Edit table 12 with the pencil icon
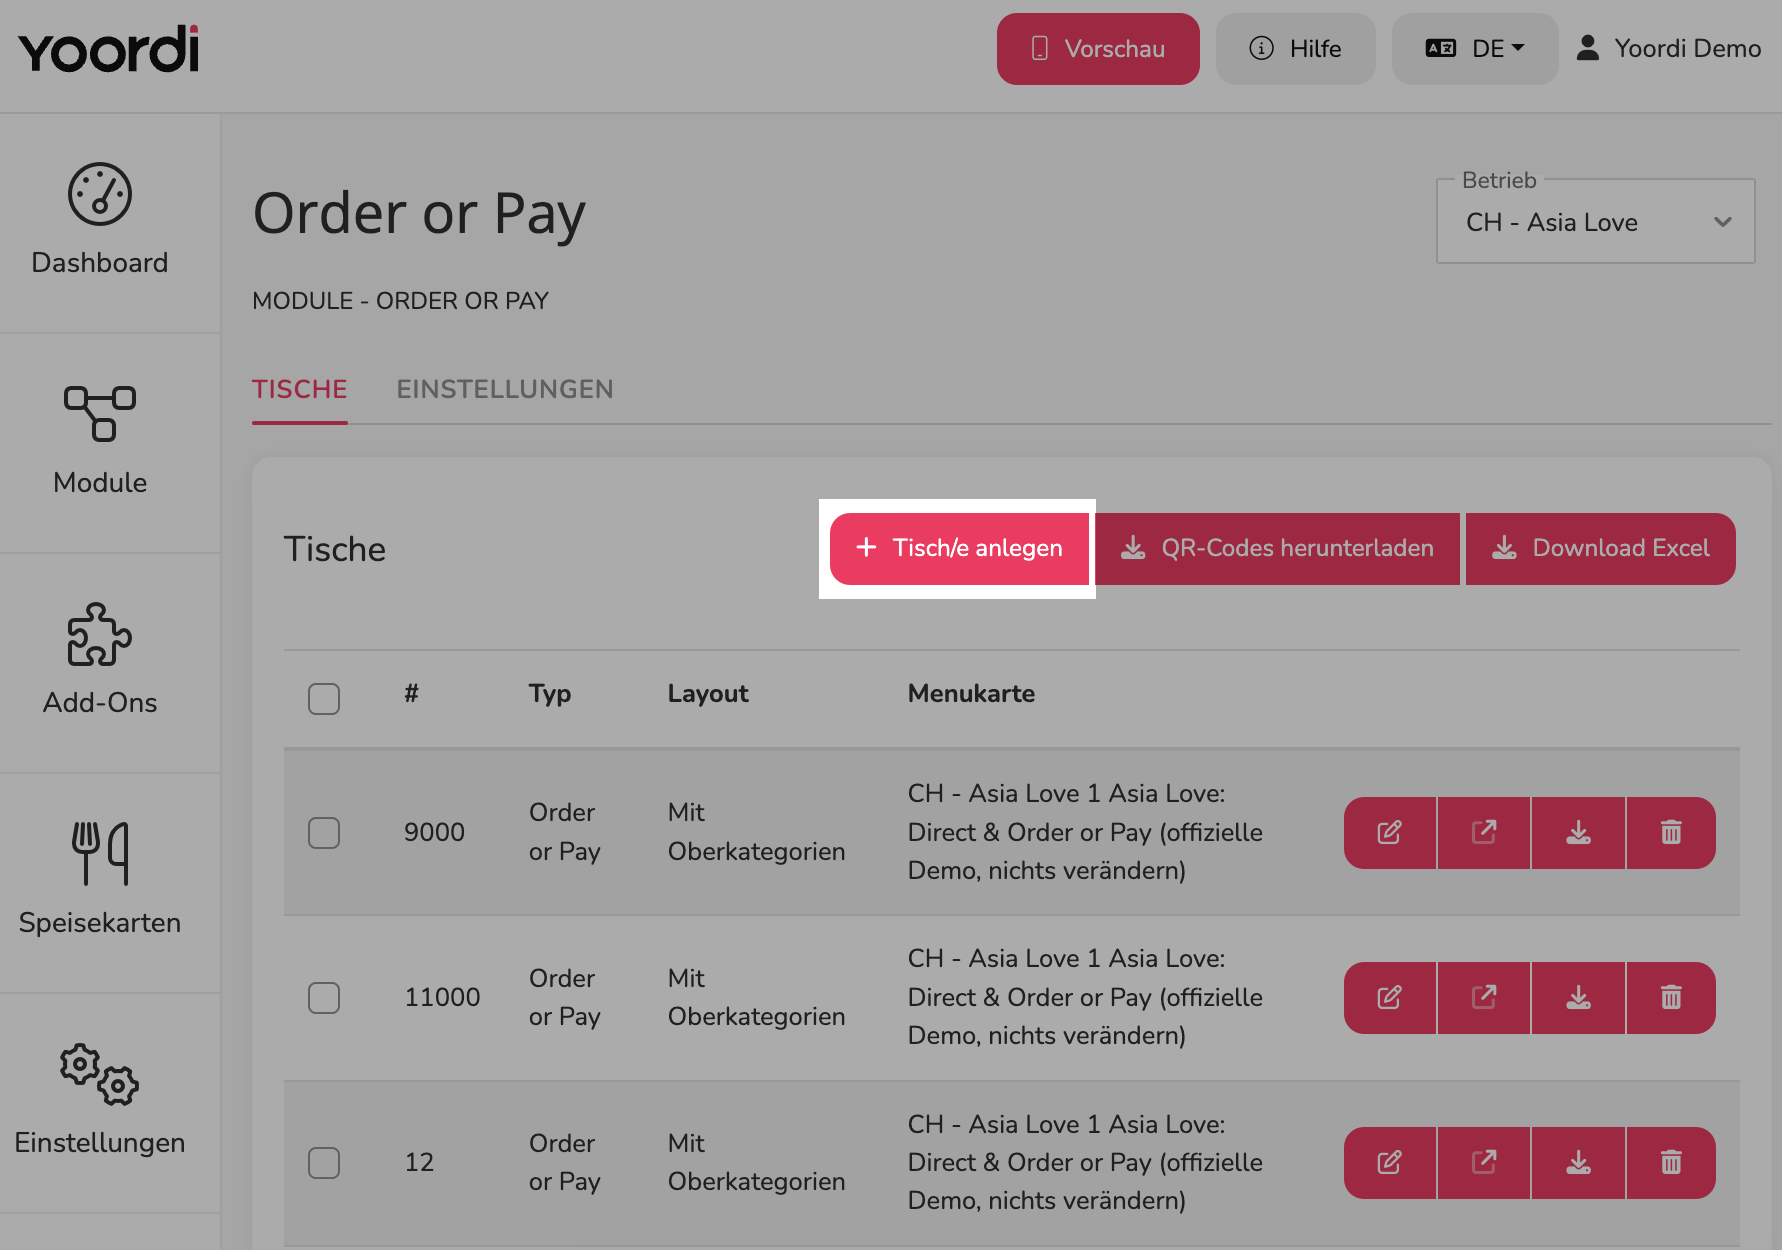Image resolution: width=1782 pixels, height=1250 pixels. [x=1390, y=1163]
